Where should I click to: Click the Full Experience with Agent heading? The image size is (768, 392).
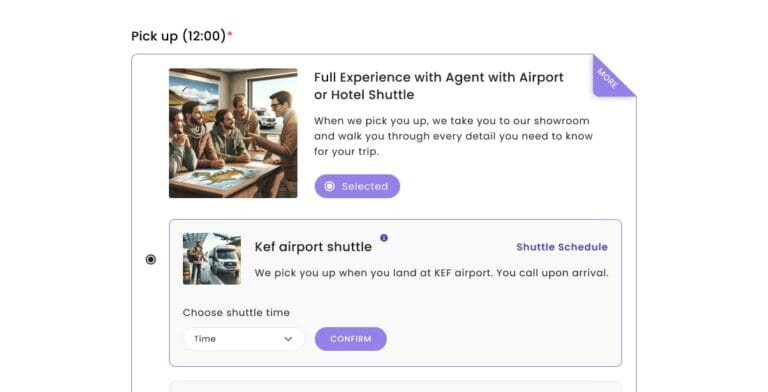pos(439,86)
